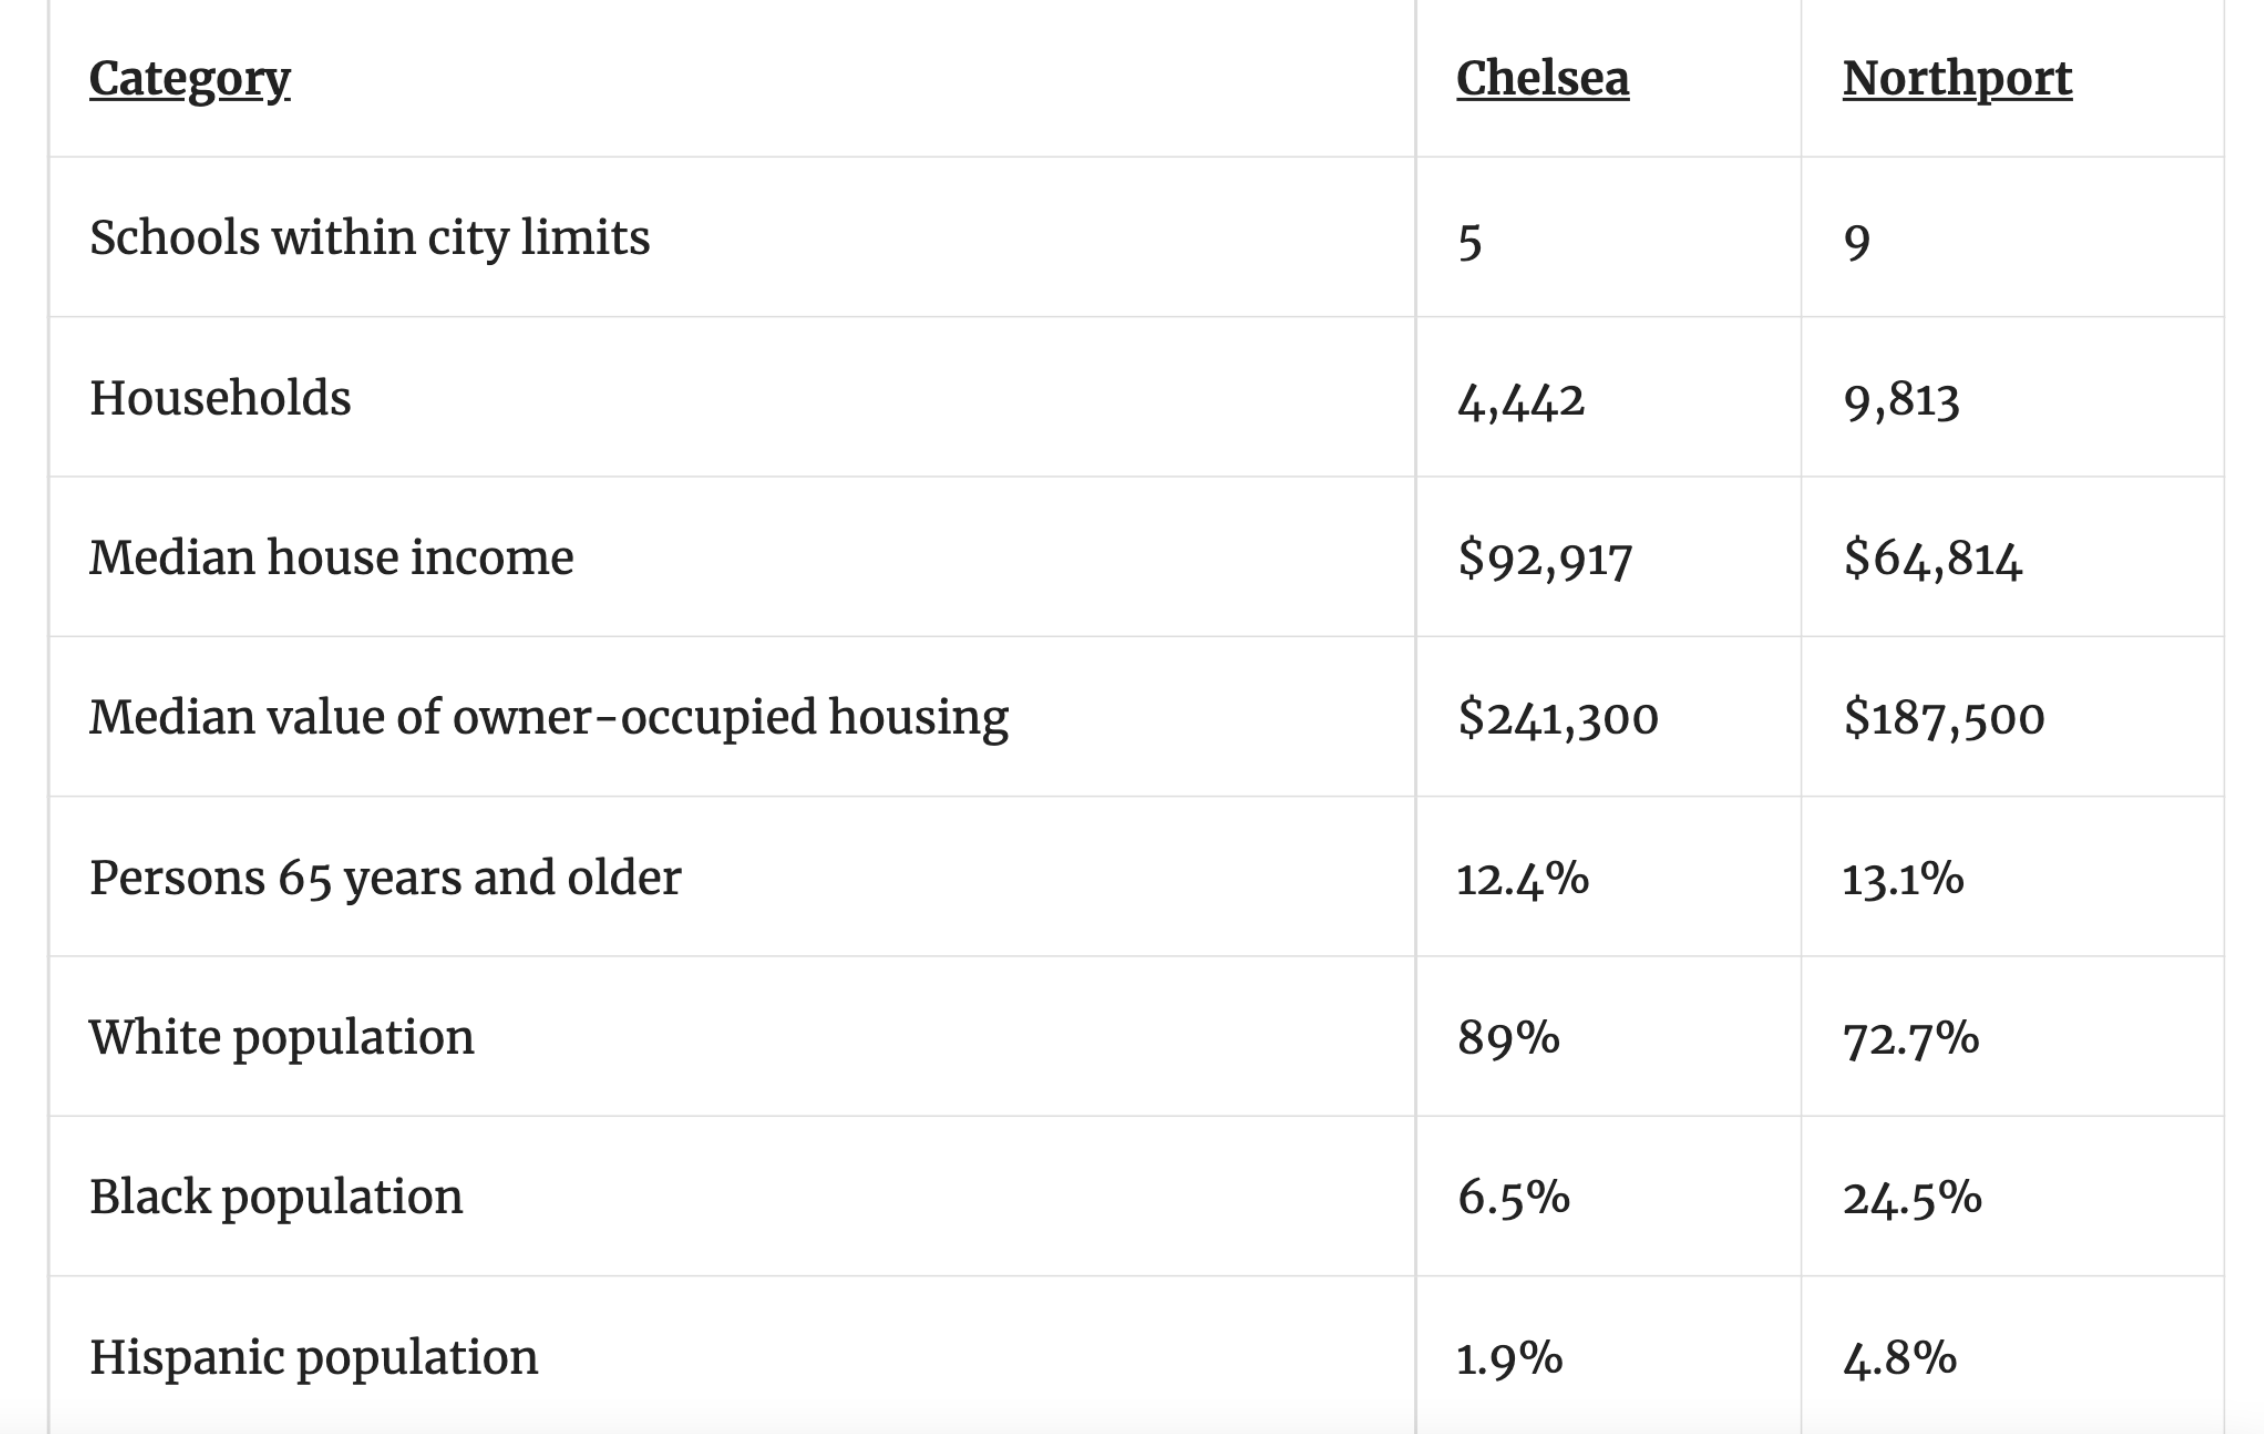Viewport: 2264px width, 1434px height.
Task: Select Northport's 72.7% White population cell
Action: point(1910,1038)
